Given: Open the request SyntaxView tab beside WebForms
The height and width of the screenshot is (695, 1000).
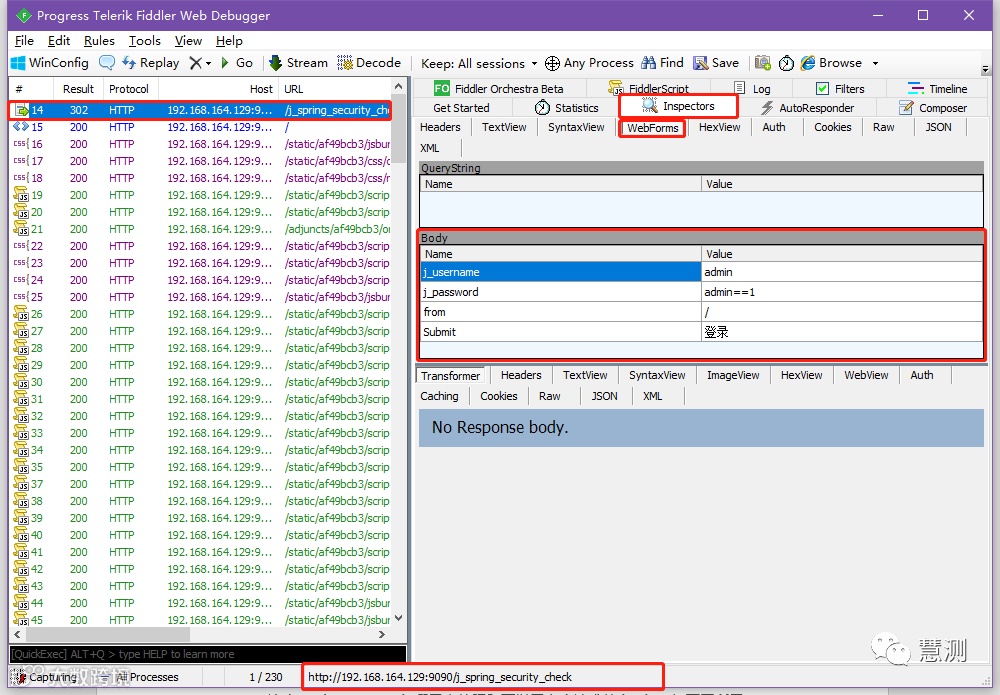Looking at the screenshot, I should click(x=576, y=127).
